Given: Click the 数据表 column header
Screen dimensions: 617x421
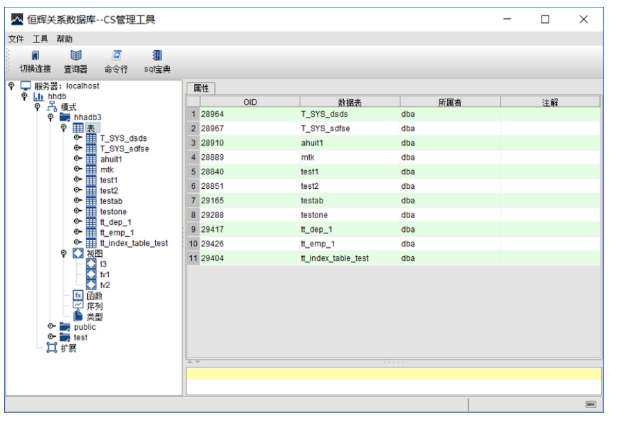Looking at the screenshot, I should [x=349, y=102].
